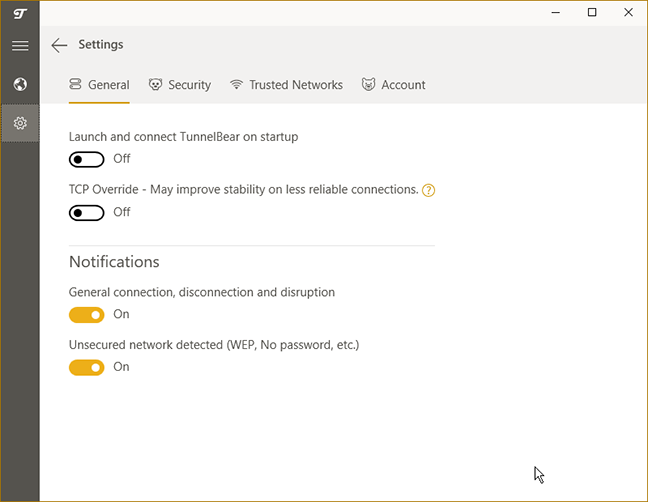Click the bear icon beside Security
The width and height of the screenshot is (648, 502).
point(155,85)
